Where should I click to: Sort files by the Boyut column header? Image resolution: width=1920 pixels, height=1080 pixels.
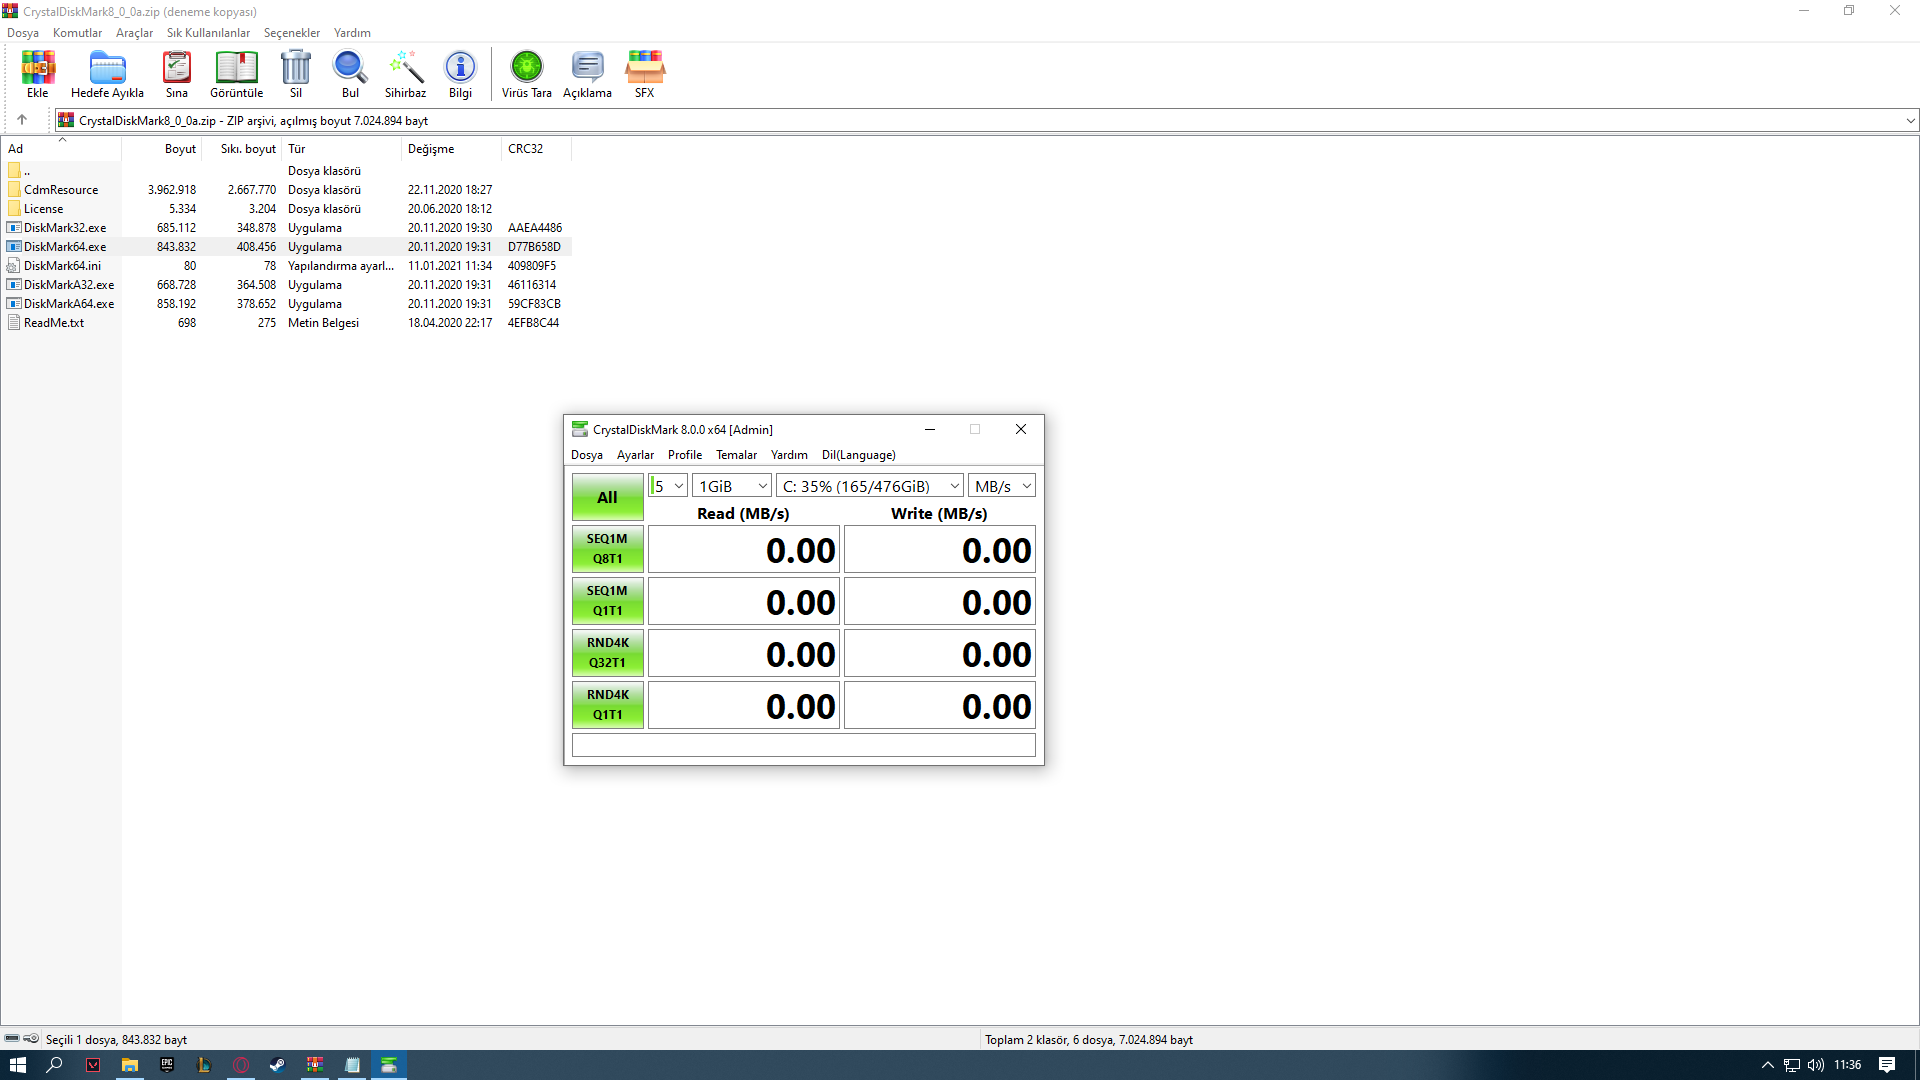[x=180, y=149]
